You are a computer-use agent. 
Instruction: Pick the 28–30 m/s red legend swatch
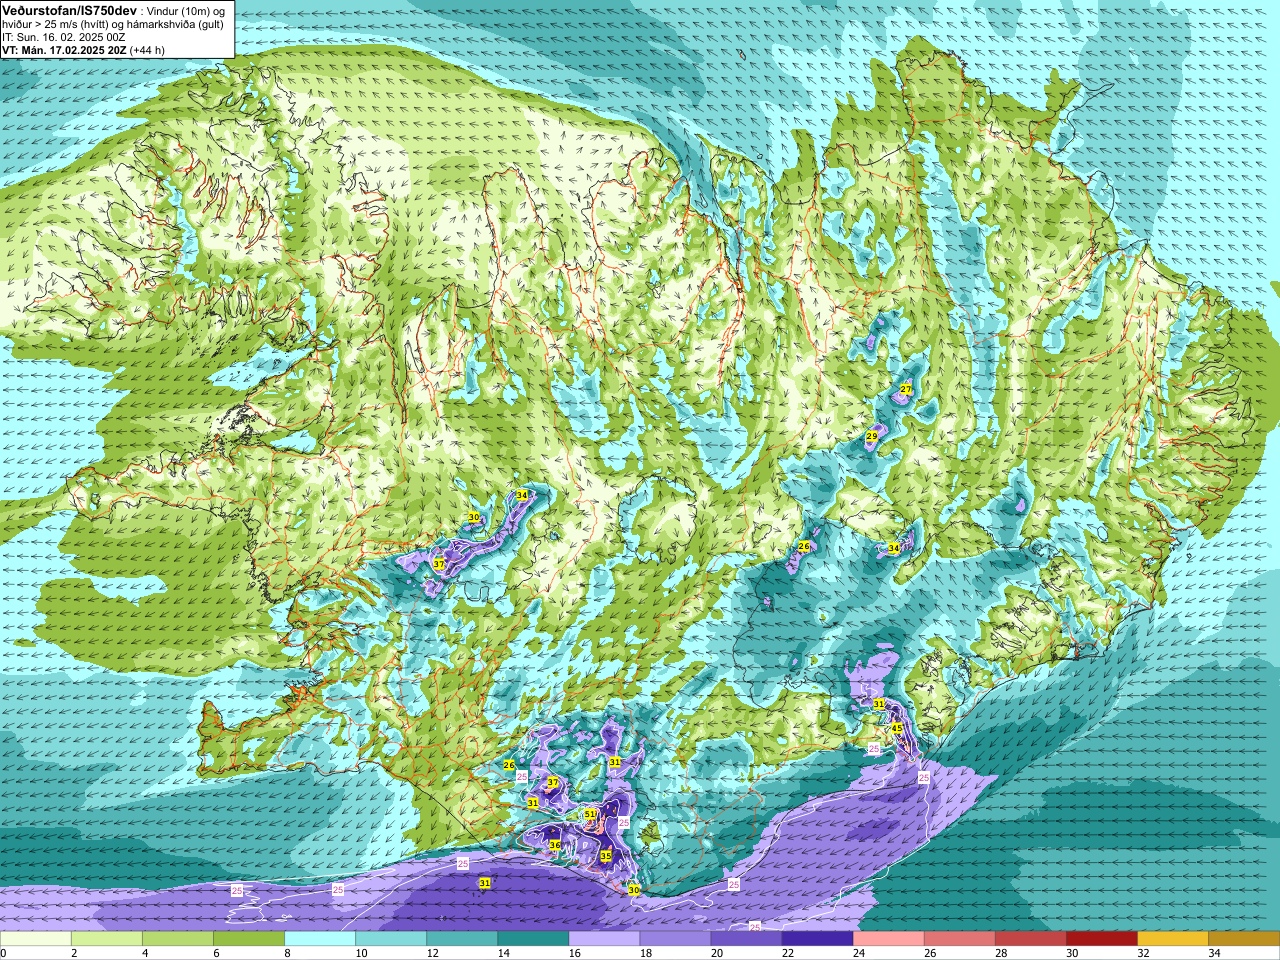coord(1030,938)
